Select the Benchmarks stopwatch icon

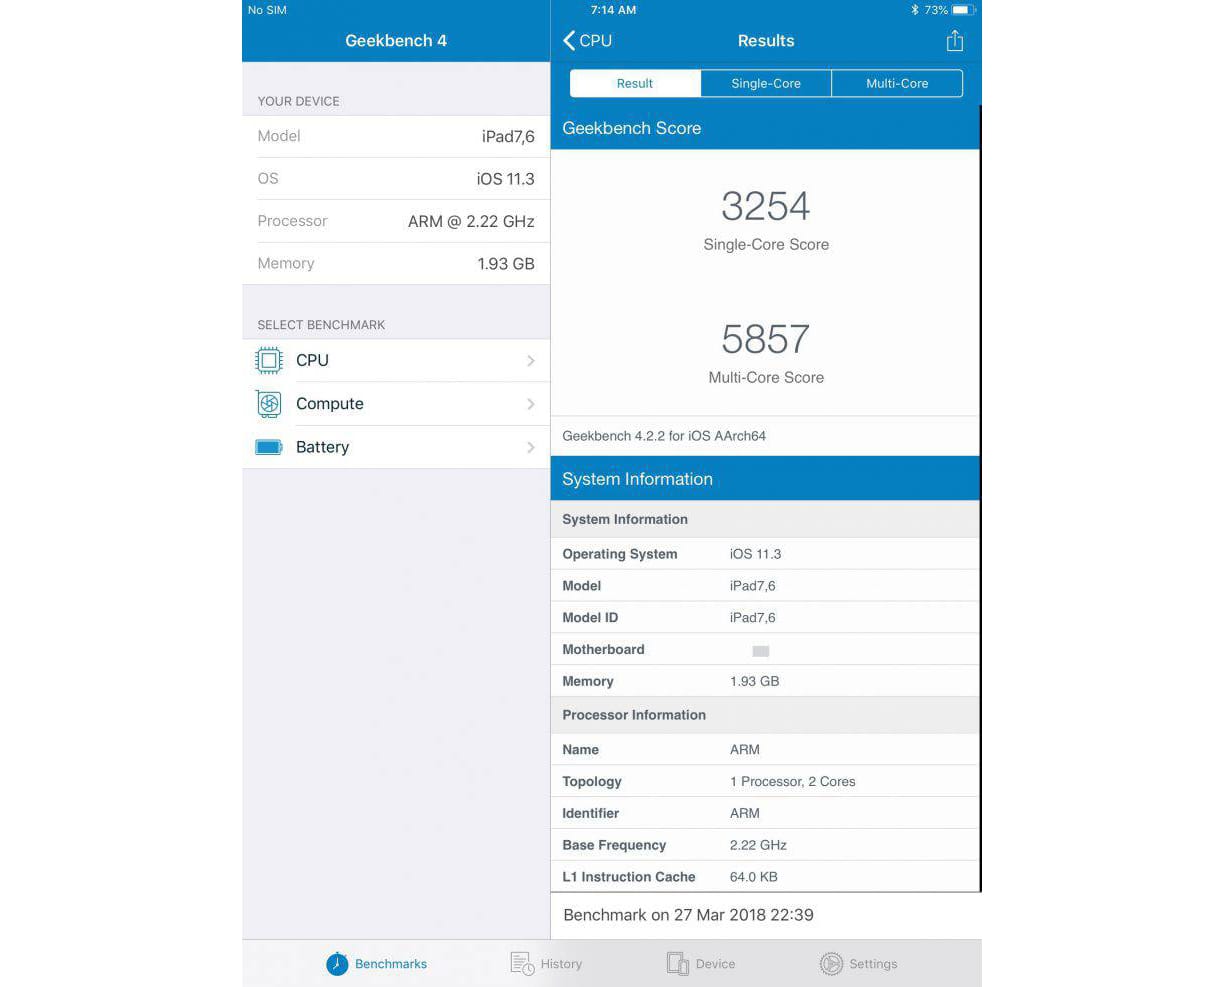pos(337,964)
